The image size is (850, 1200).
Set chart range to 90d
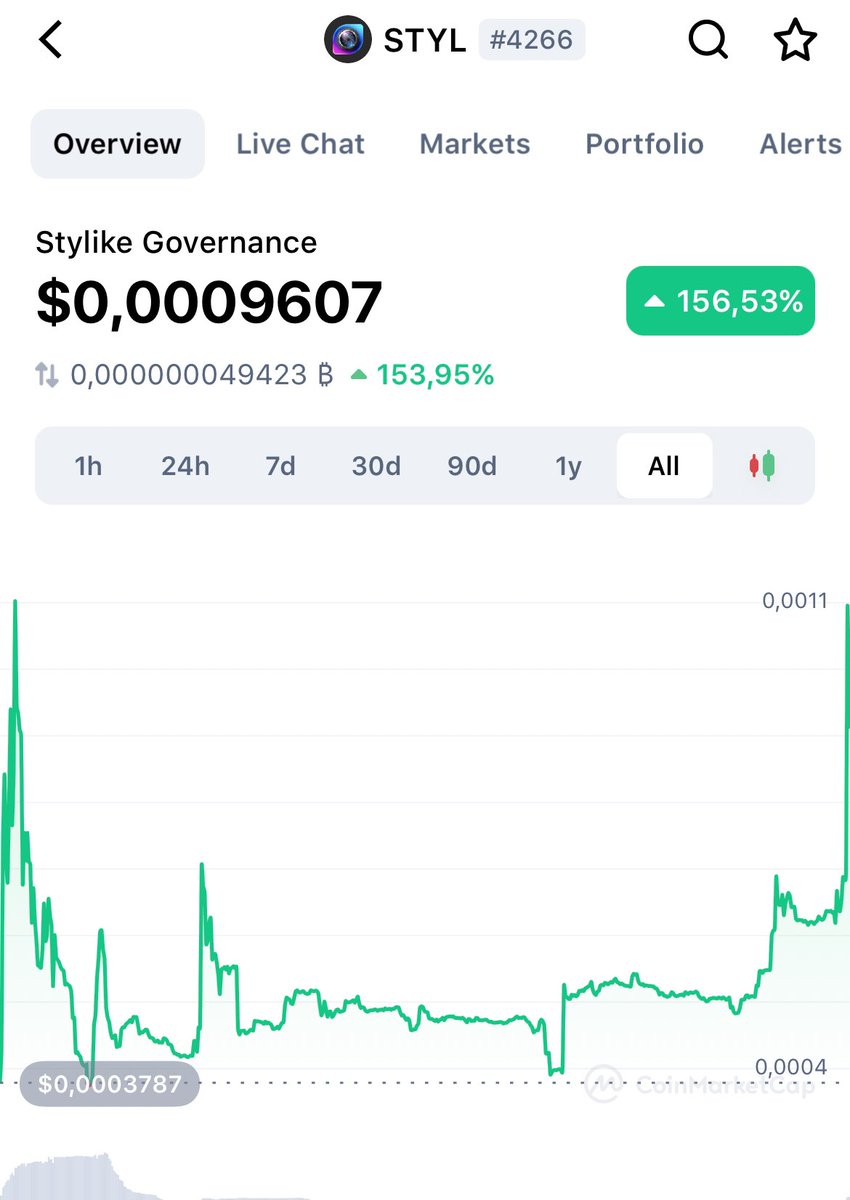[x=472, y=466]
